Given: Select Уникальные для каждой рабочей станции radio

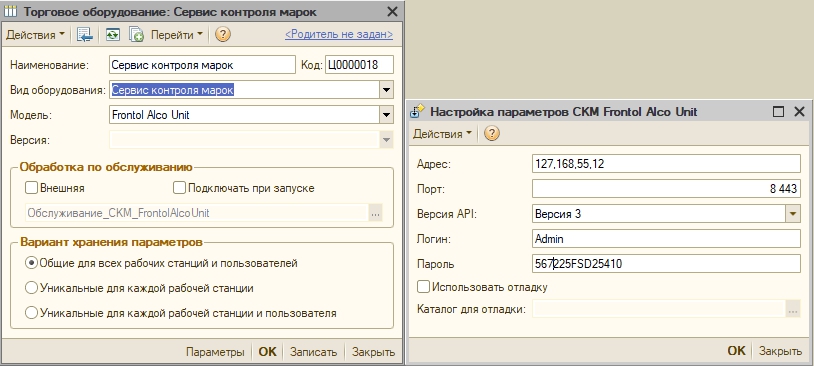Looking at the screenshot, I should tap(32, 288).
